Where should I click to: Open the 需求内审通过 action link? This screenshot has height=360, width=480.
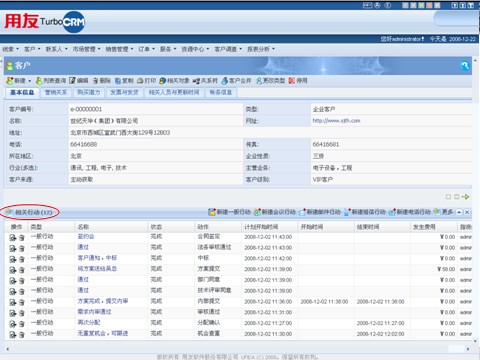(x=94, y=312)
